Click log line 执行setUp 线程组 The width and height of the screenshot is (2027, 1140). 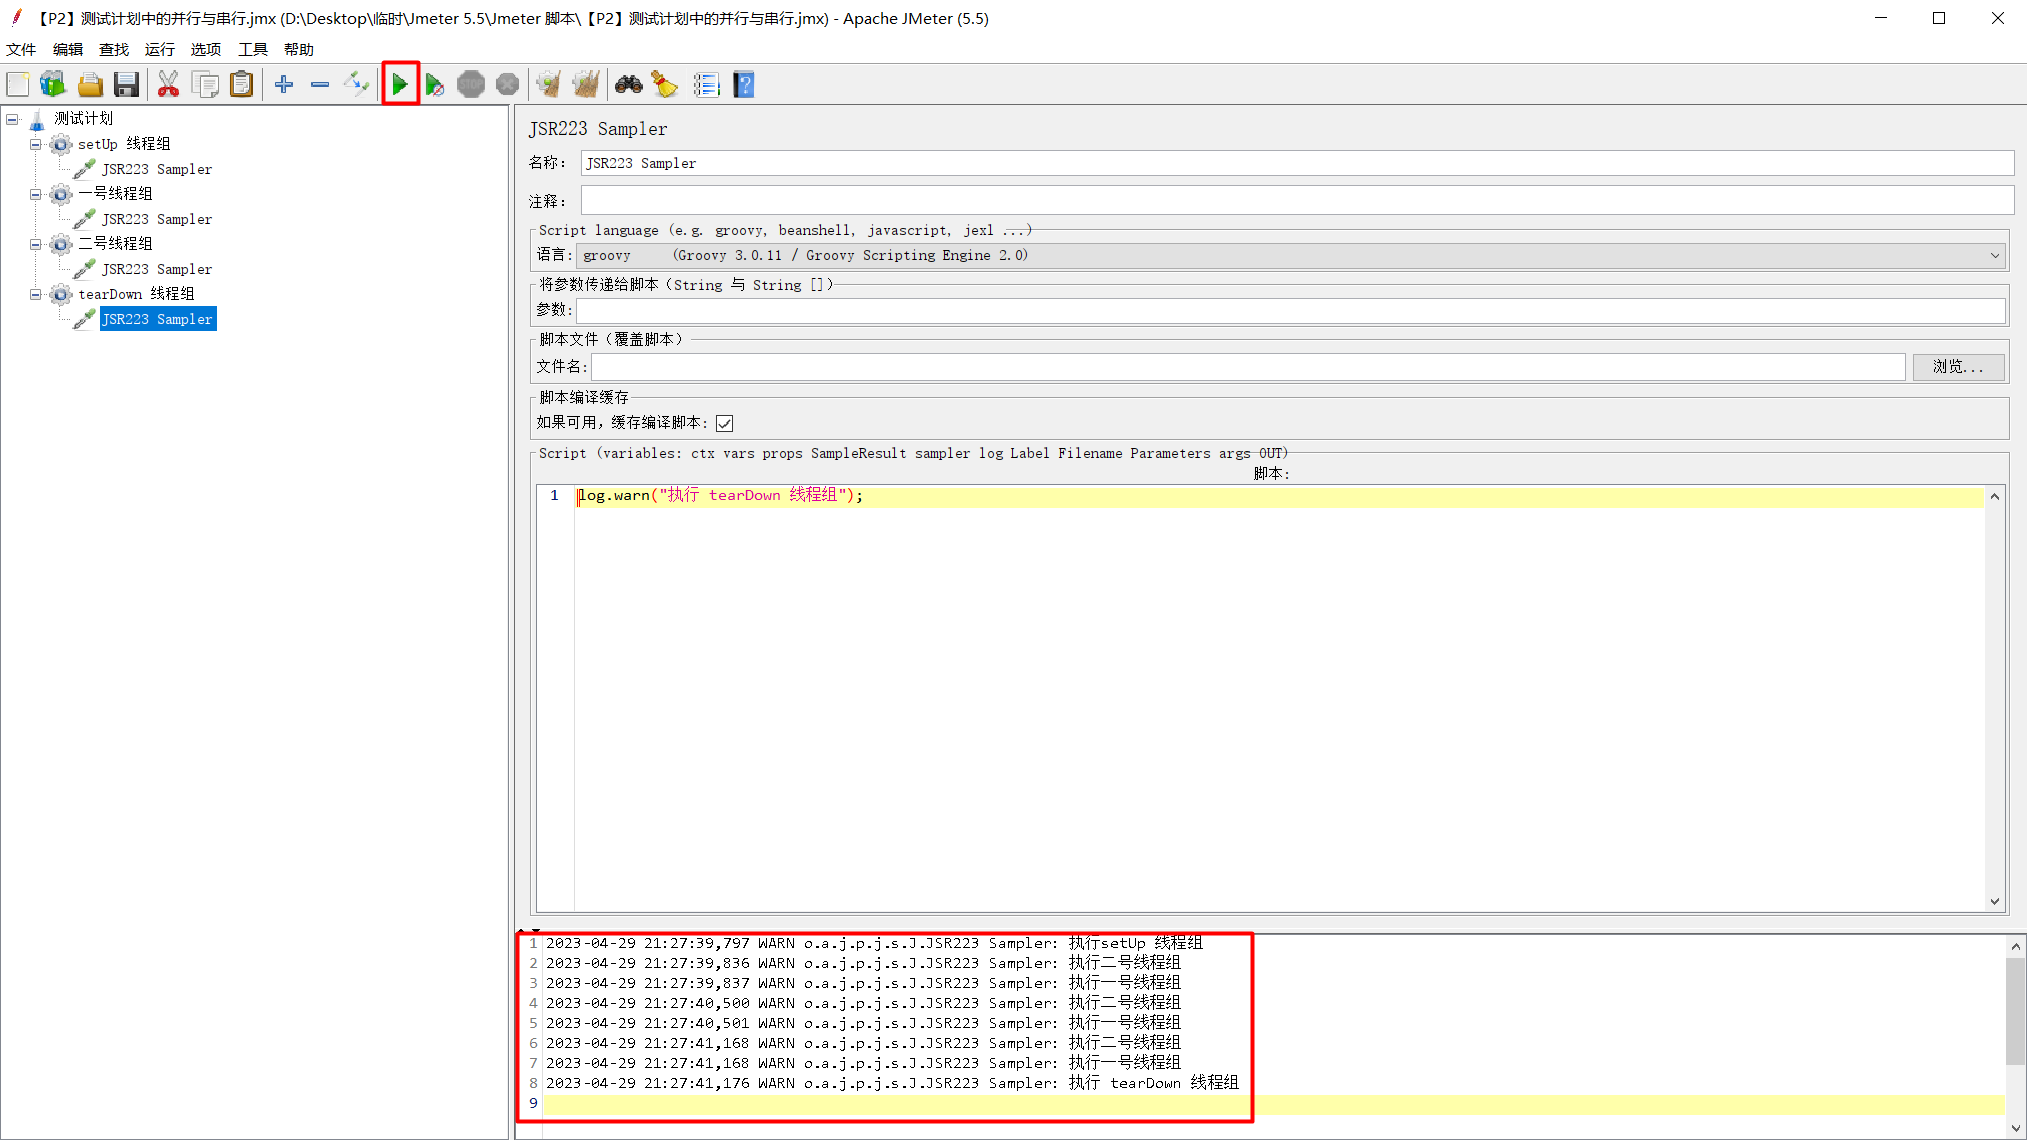pos(875,943)
